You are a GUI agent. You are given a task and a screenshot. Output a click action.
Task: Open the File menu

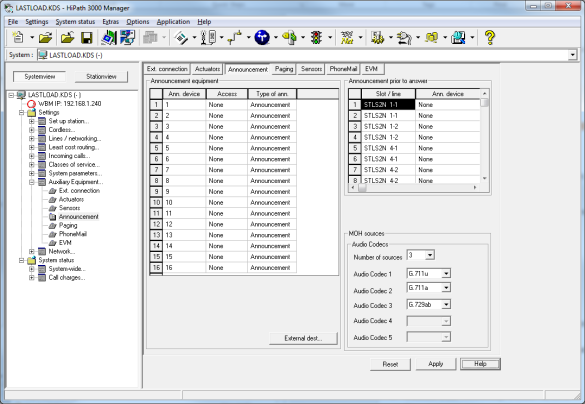coord(13,22)
